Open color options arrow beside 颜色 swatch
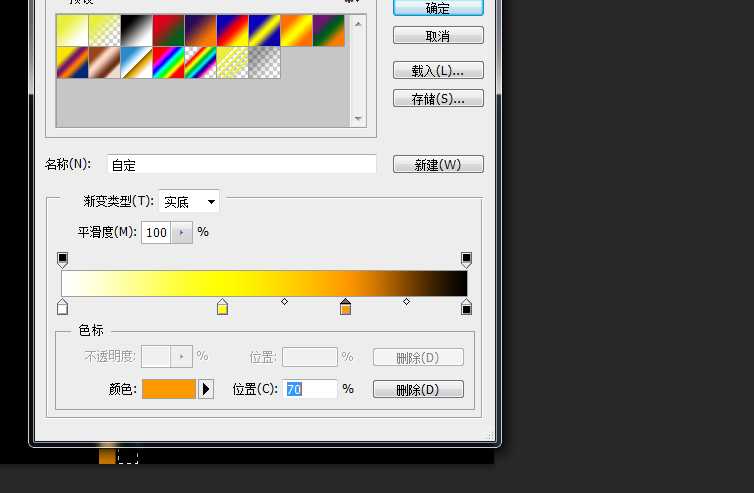754x493 pixels. (x=206, y=389)
